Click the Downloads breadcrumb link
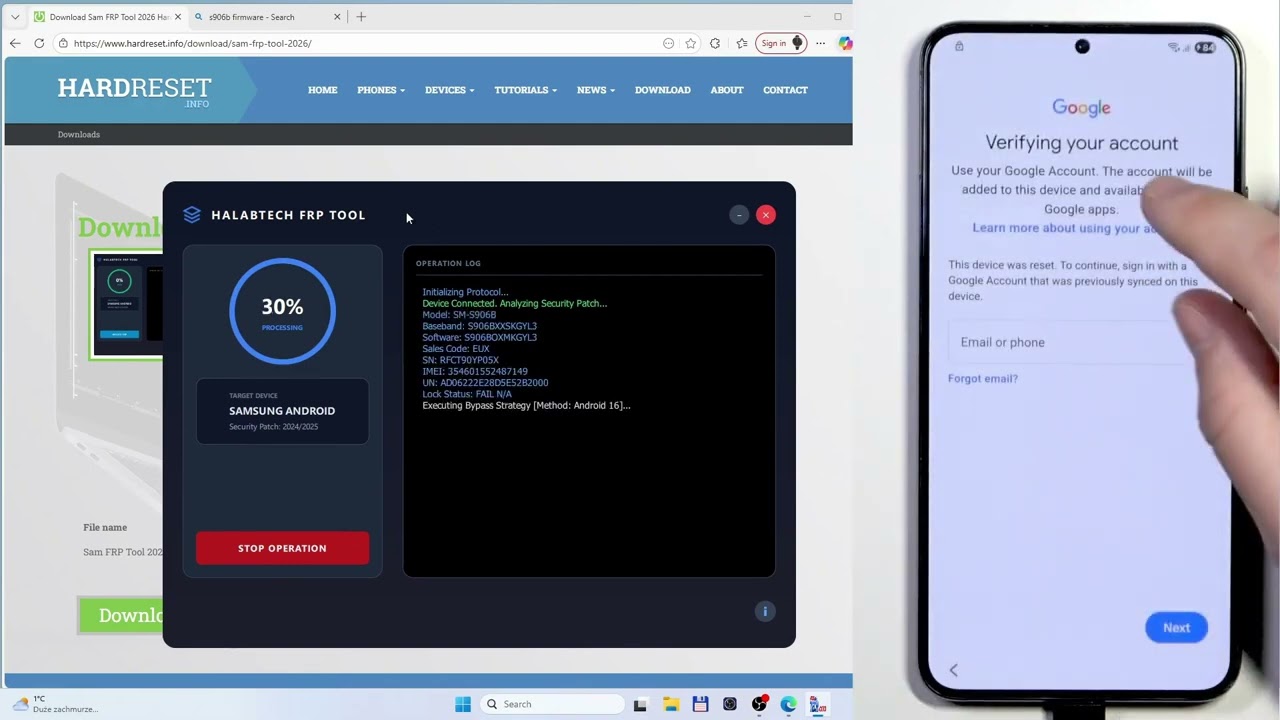This screenshot has width=1280, height=720. click(x=79, y=134)
